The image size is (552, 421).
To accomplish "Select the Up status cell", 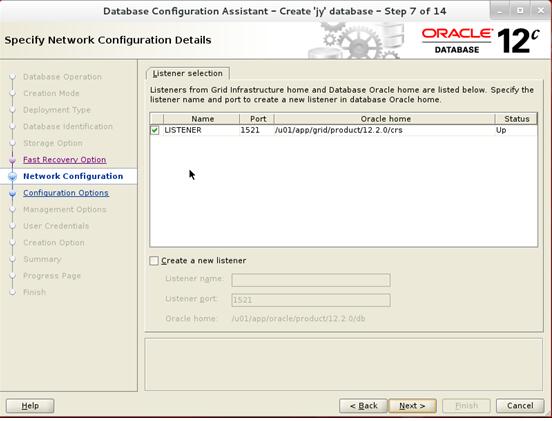I will click(x=516, y=130).
